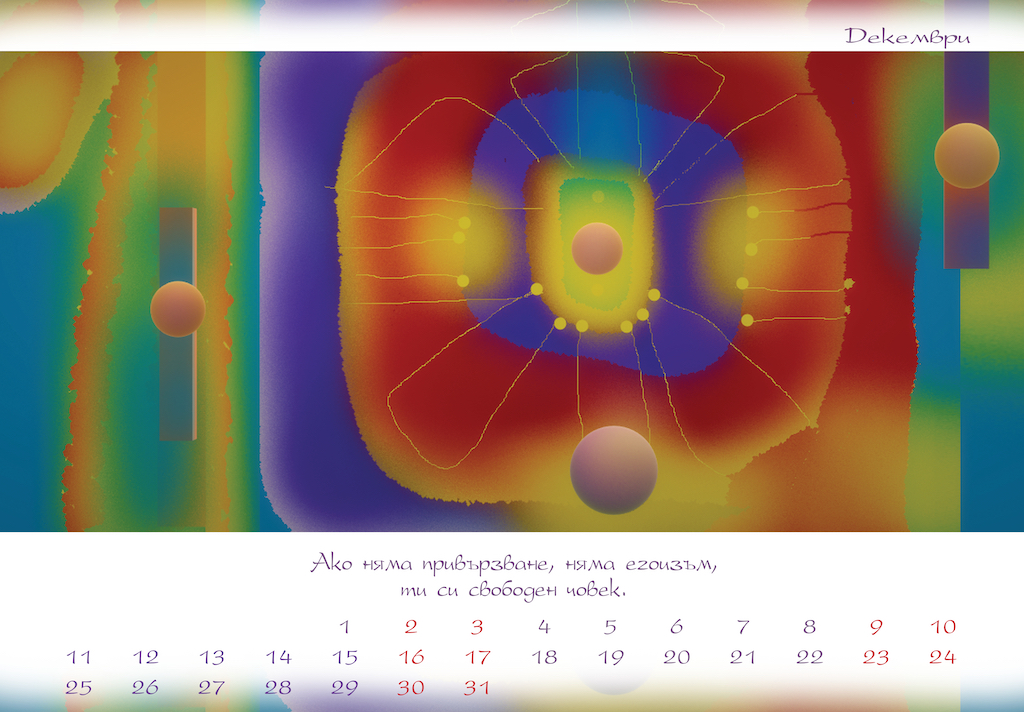
Task: Select red calendar date 31
Action: 477,687
